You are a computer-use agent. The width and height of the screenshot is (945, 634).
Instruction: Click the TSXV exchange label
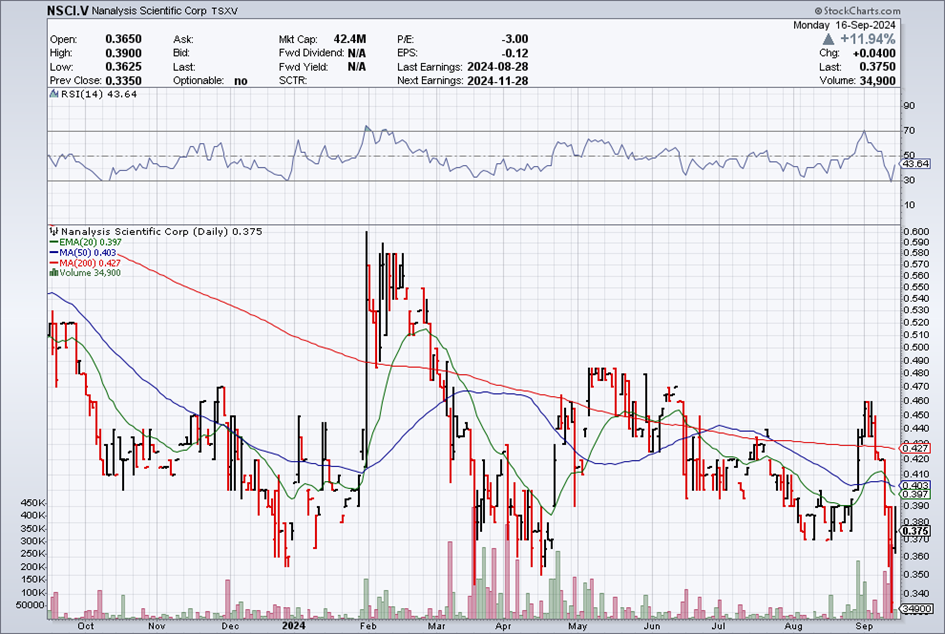[x=226, y=11]
